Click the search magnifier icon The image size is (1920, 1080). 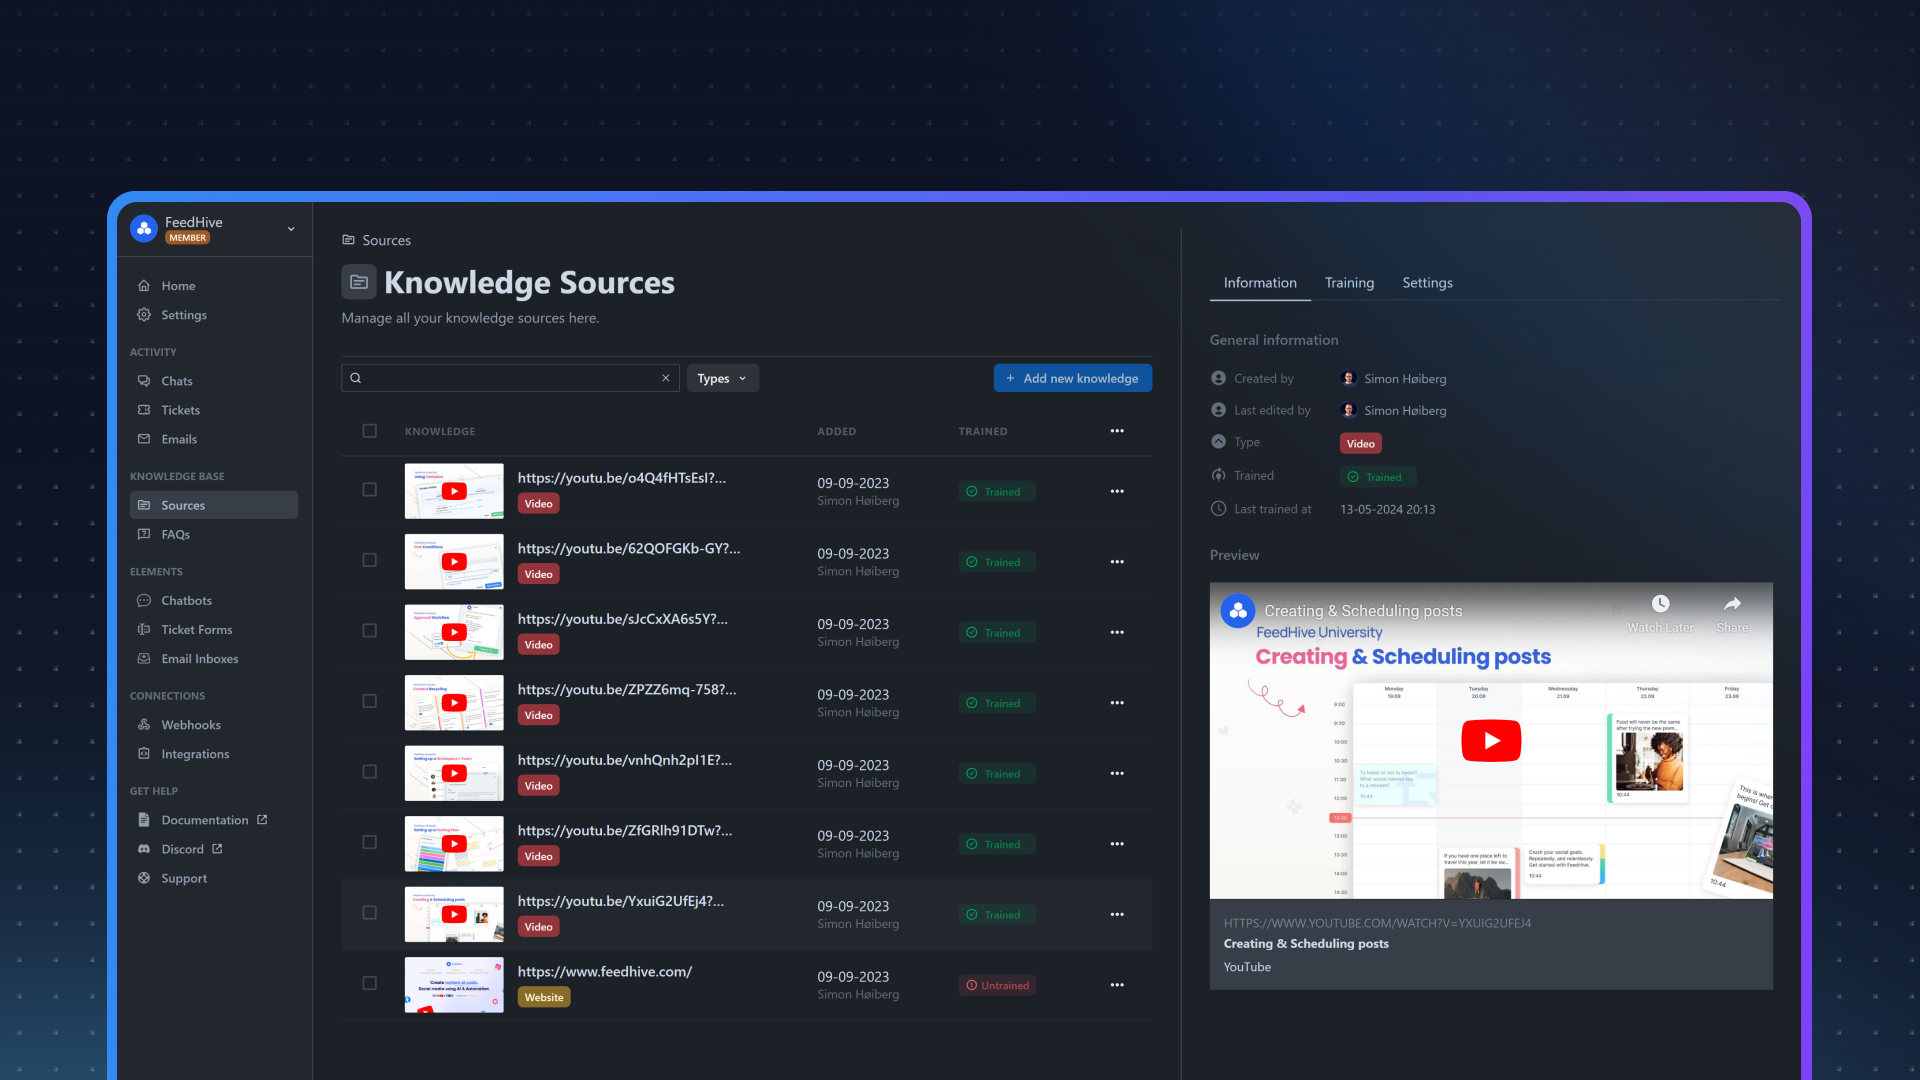(356, 378)
